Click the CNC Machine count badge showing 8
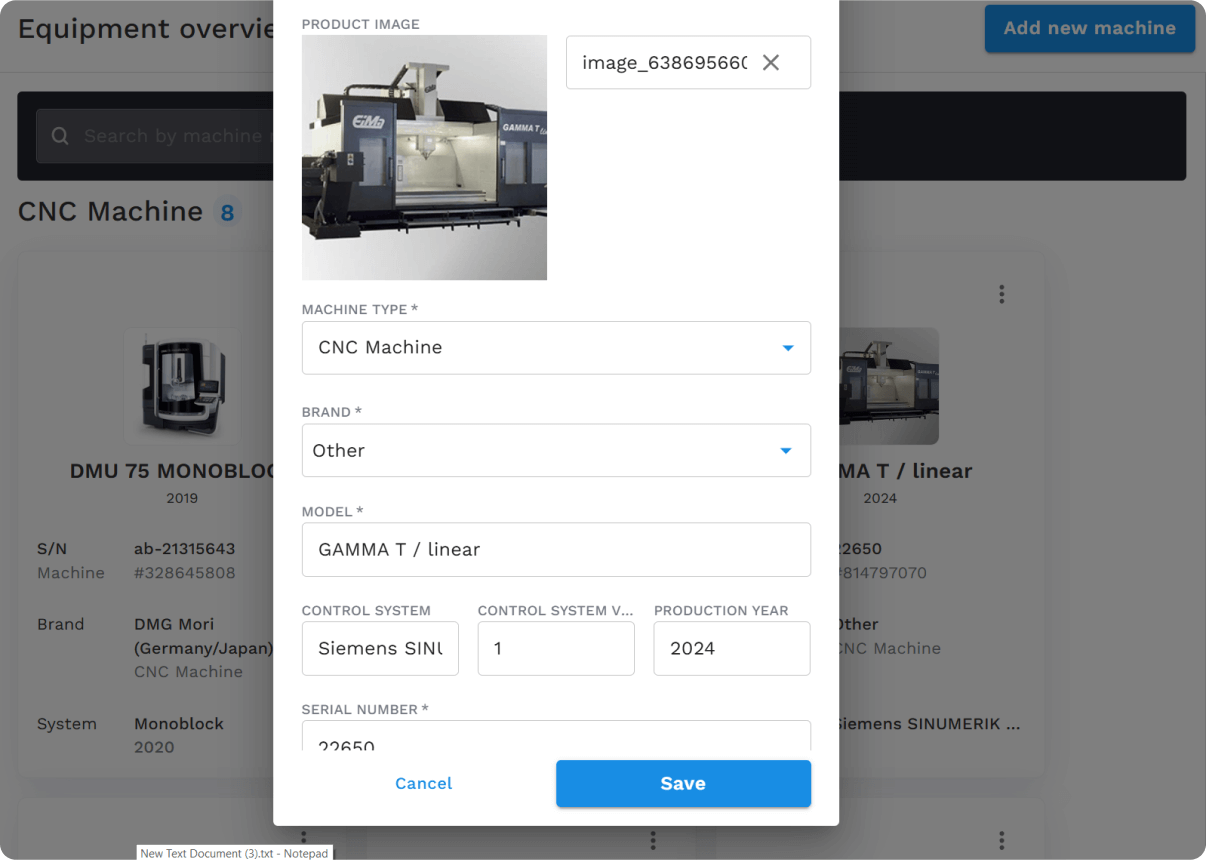The image size is (1206, 860). click(x=226, y=211)
